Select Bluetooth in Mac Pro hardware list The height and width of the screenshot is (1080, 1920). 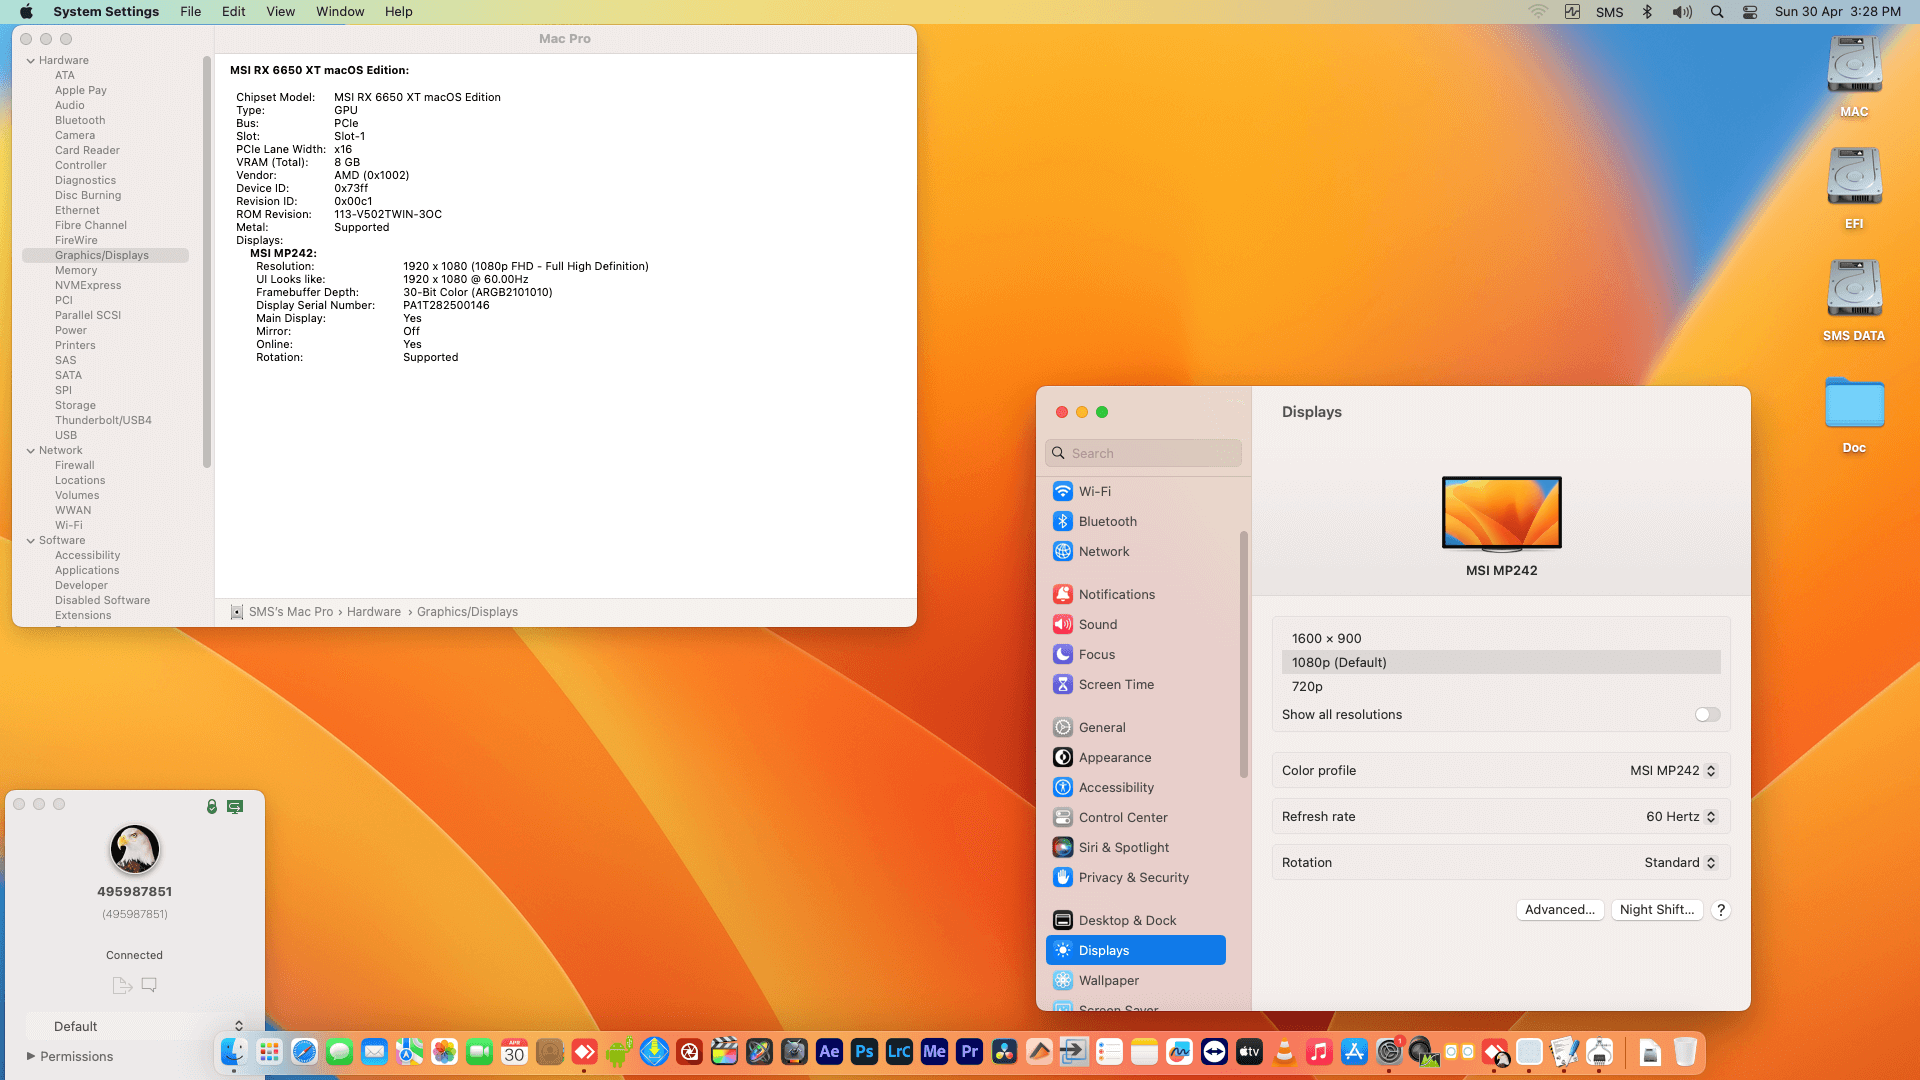pyautogui.click(x=80, y=120)
